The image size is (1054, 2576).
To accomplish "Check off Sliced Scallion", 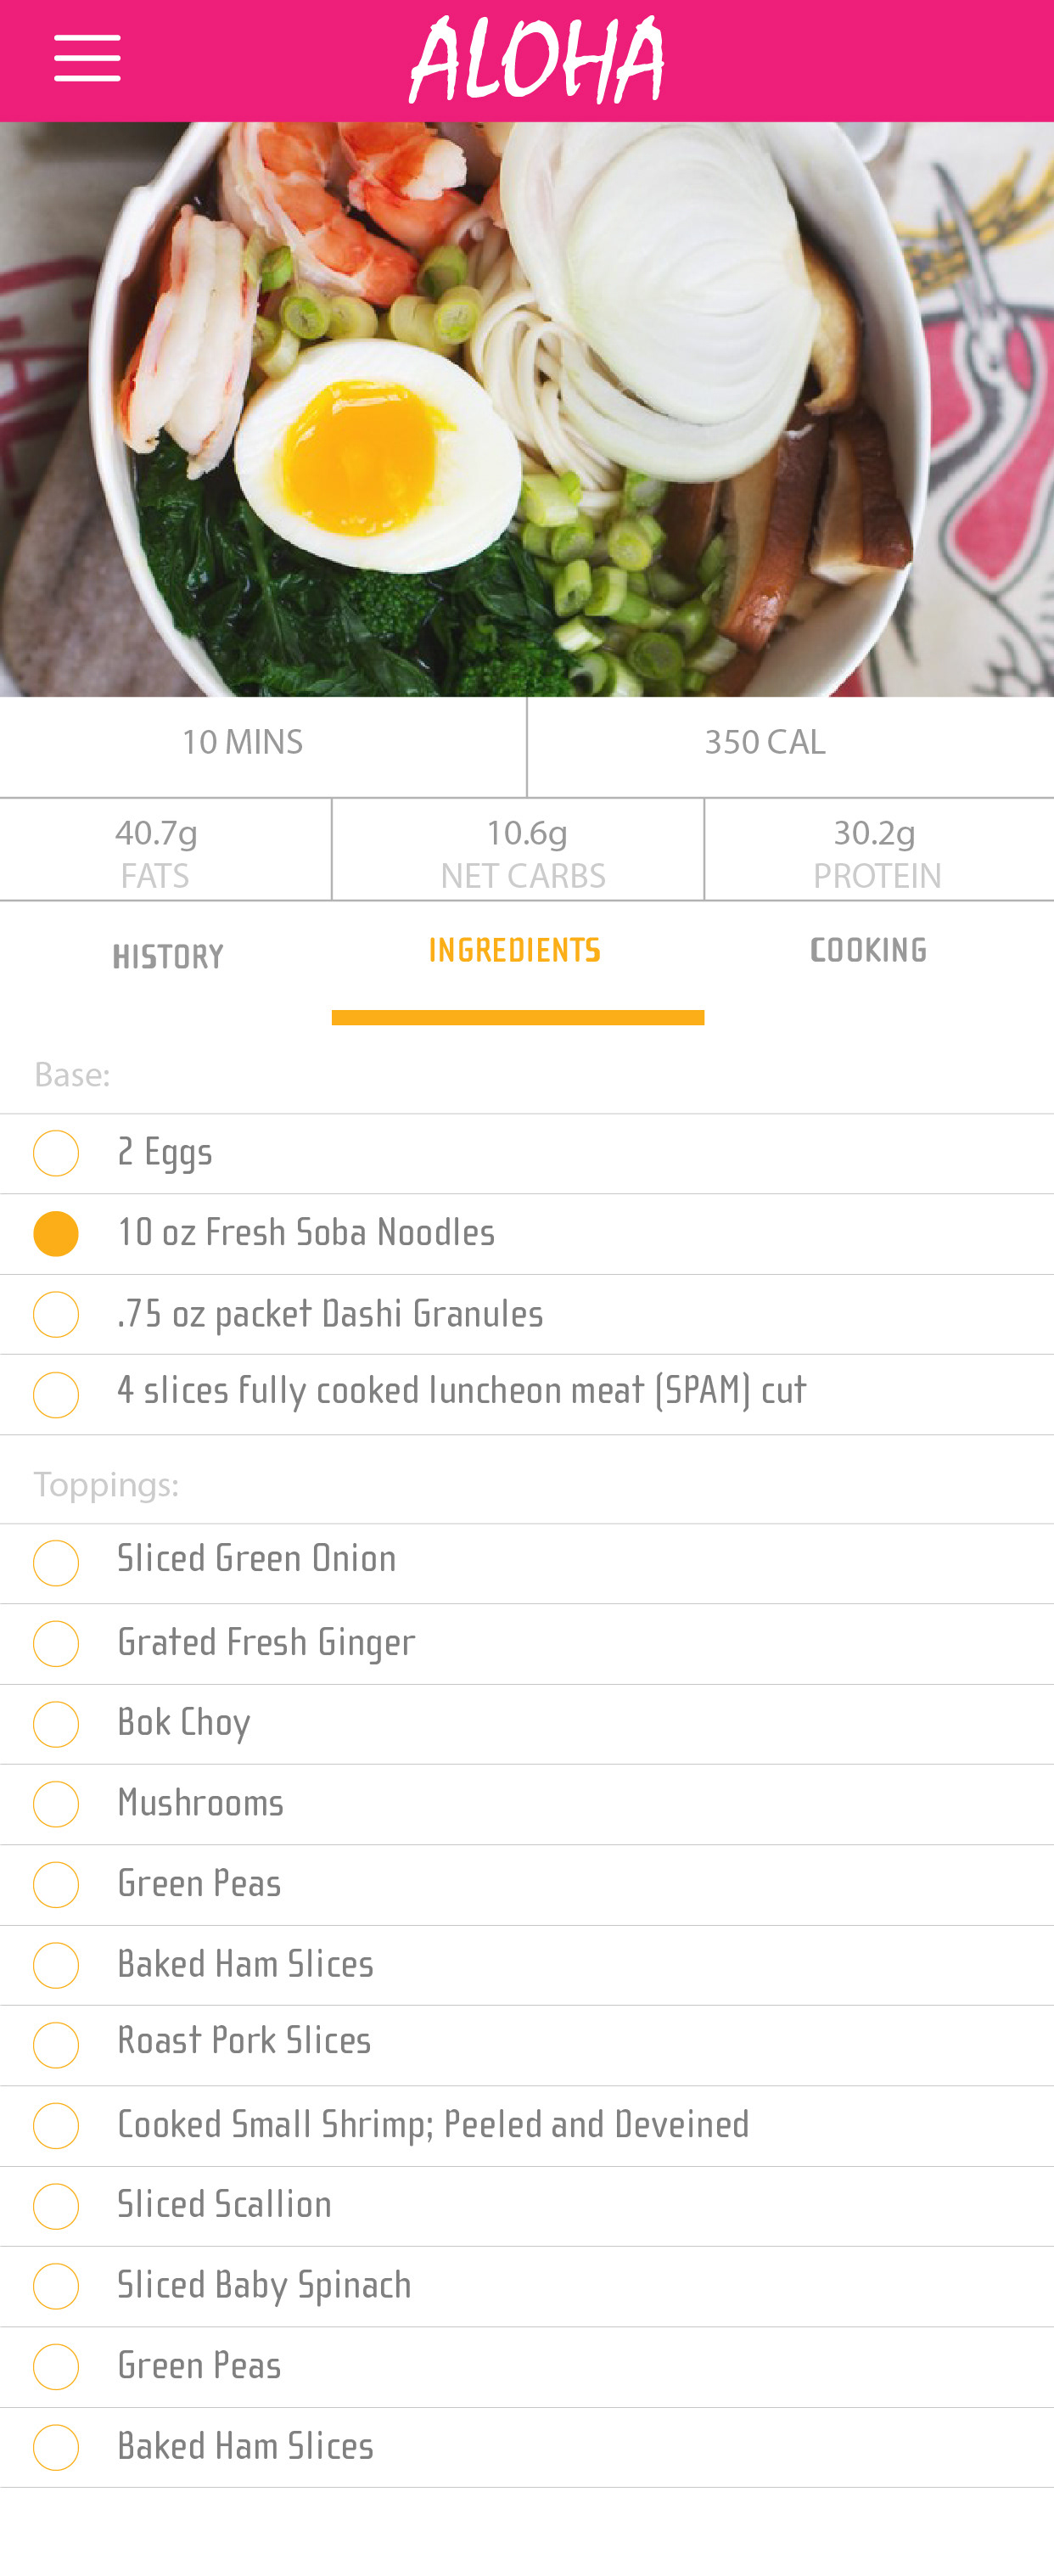I will (56, 2206).
